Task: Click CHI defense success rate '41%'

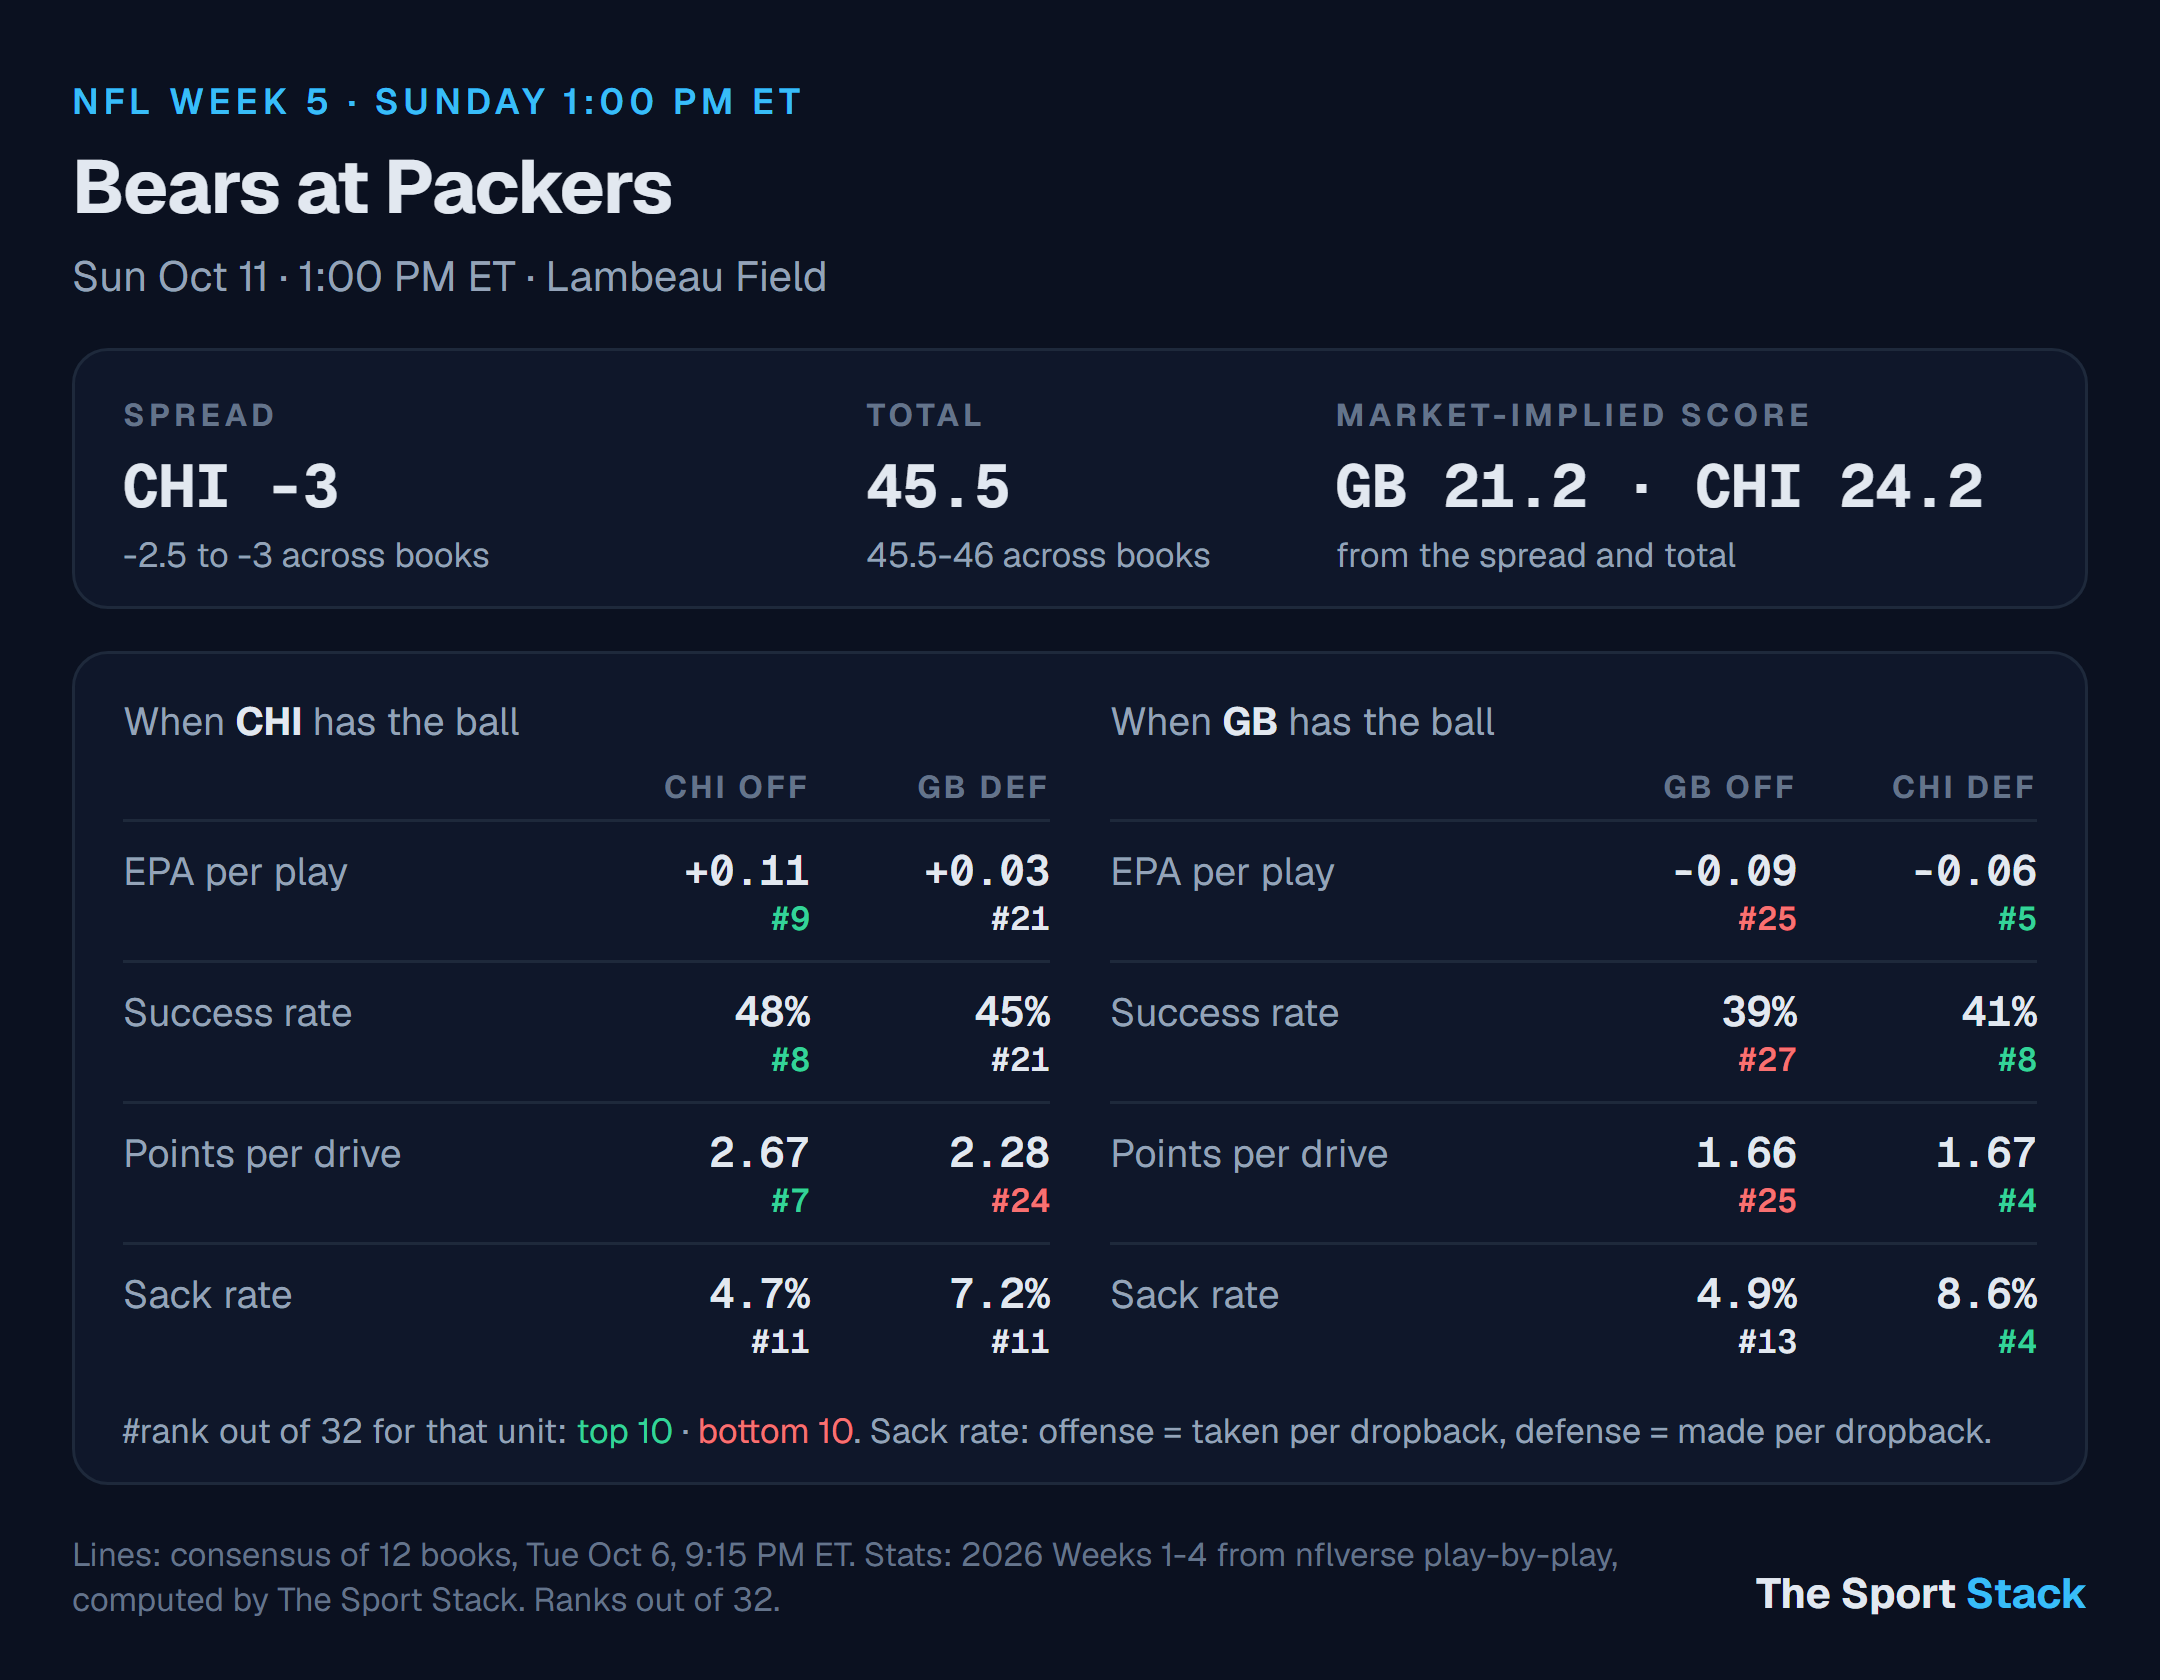Action: (x=1999, y=1012)
